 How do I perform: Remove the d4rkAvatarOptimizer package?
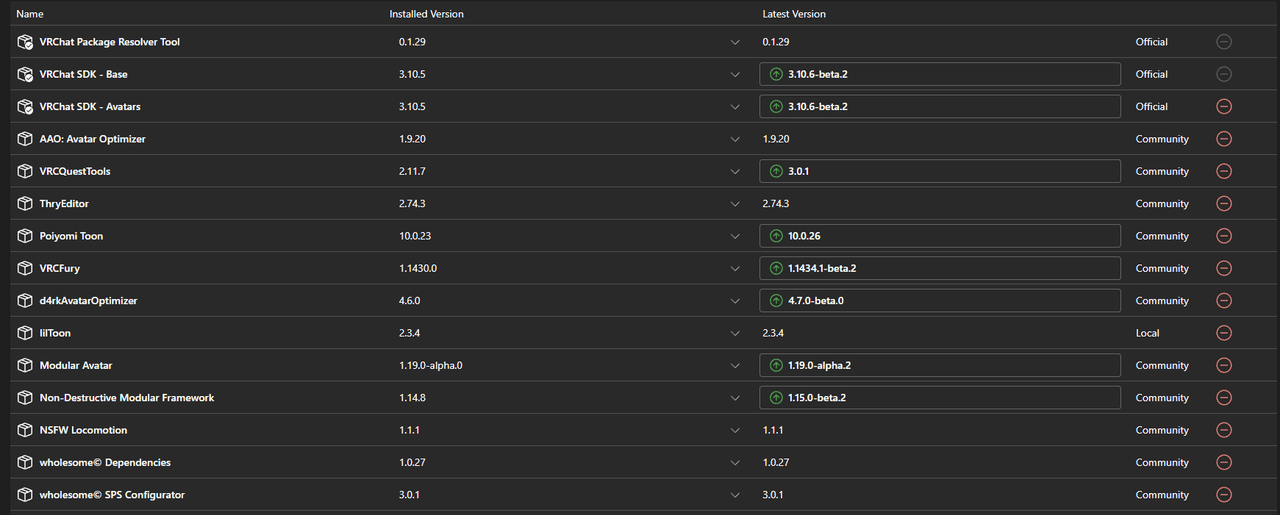coord(1223,301)
